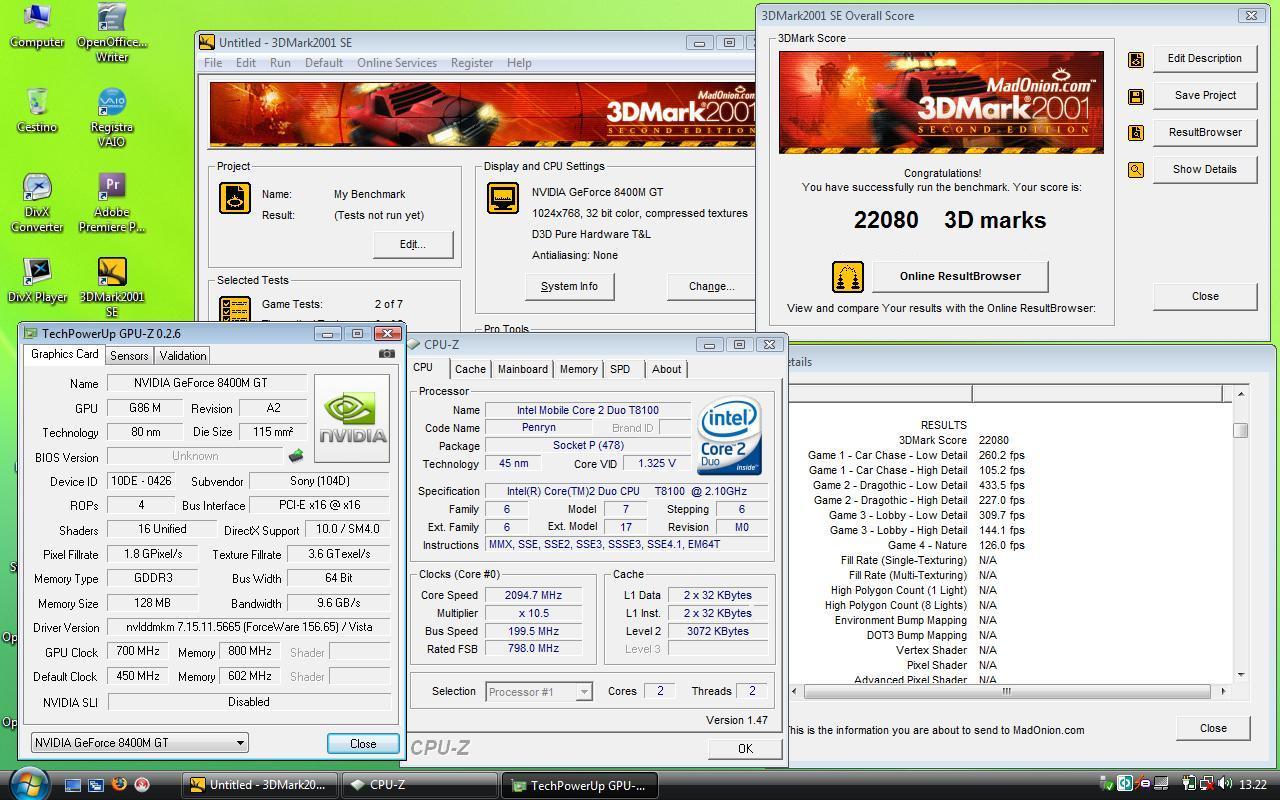This screenshot has width=1280, height=800.
Task: Click Switch between windows Quick Launch icon
Action: click(x=96, y=785)
